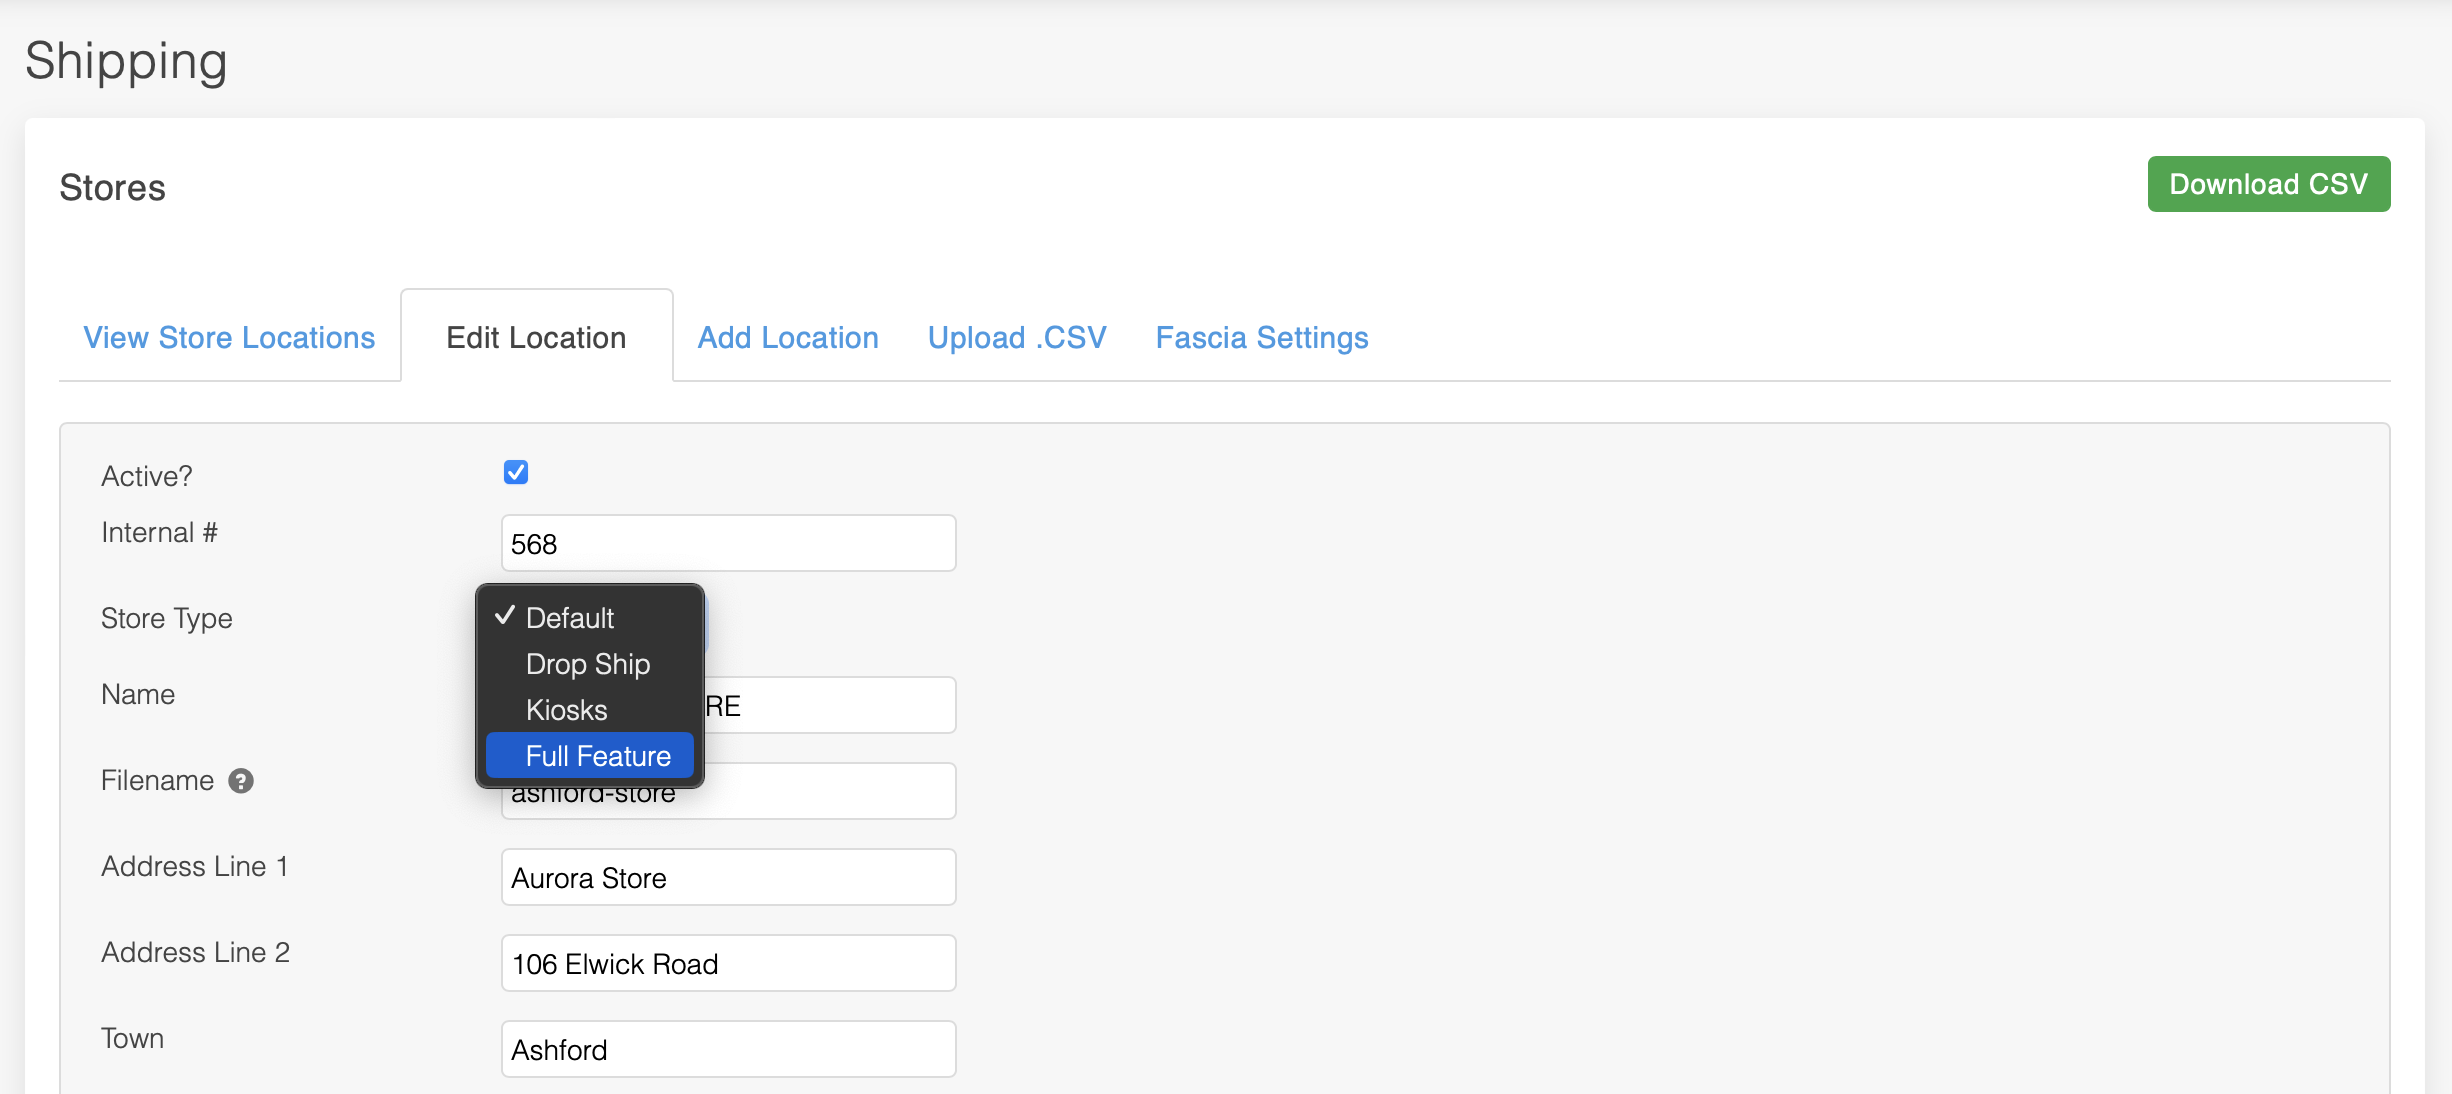Viewport: 2452px width, 1094px height.
Task: Click the Internal # field with 568
Action: point(728,544)
